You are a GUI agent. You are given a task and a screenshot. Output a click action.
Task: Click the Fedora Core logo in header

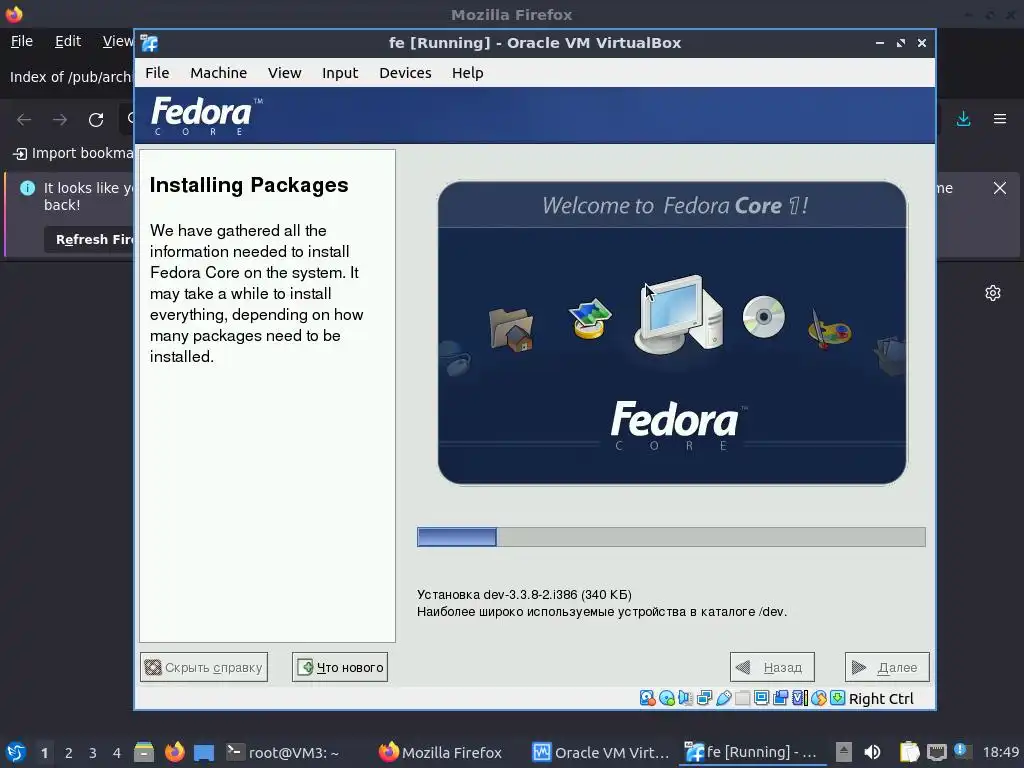point(206,116)
